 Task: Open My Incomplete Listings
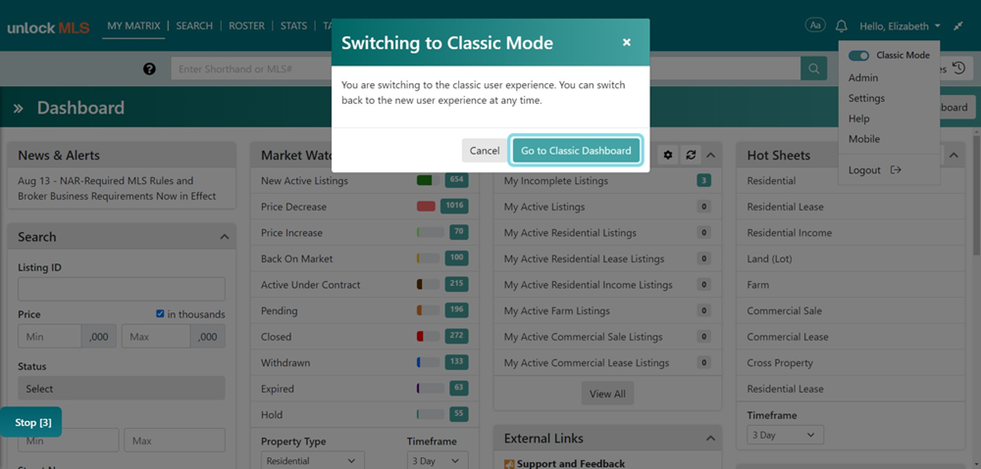click(x=556, y=181)
